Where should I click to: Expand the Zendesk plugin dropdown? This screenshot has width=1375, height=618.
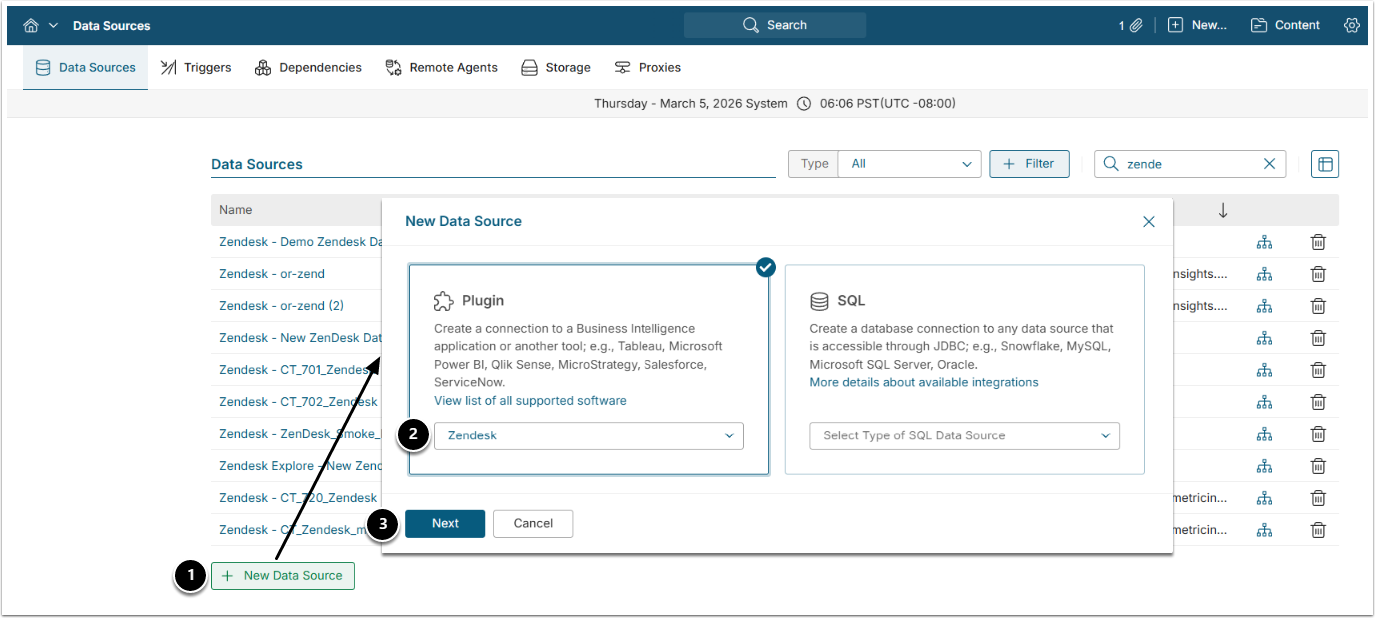tap(588, 436)
